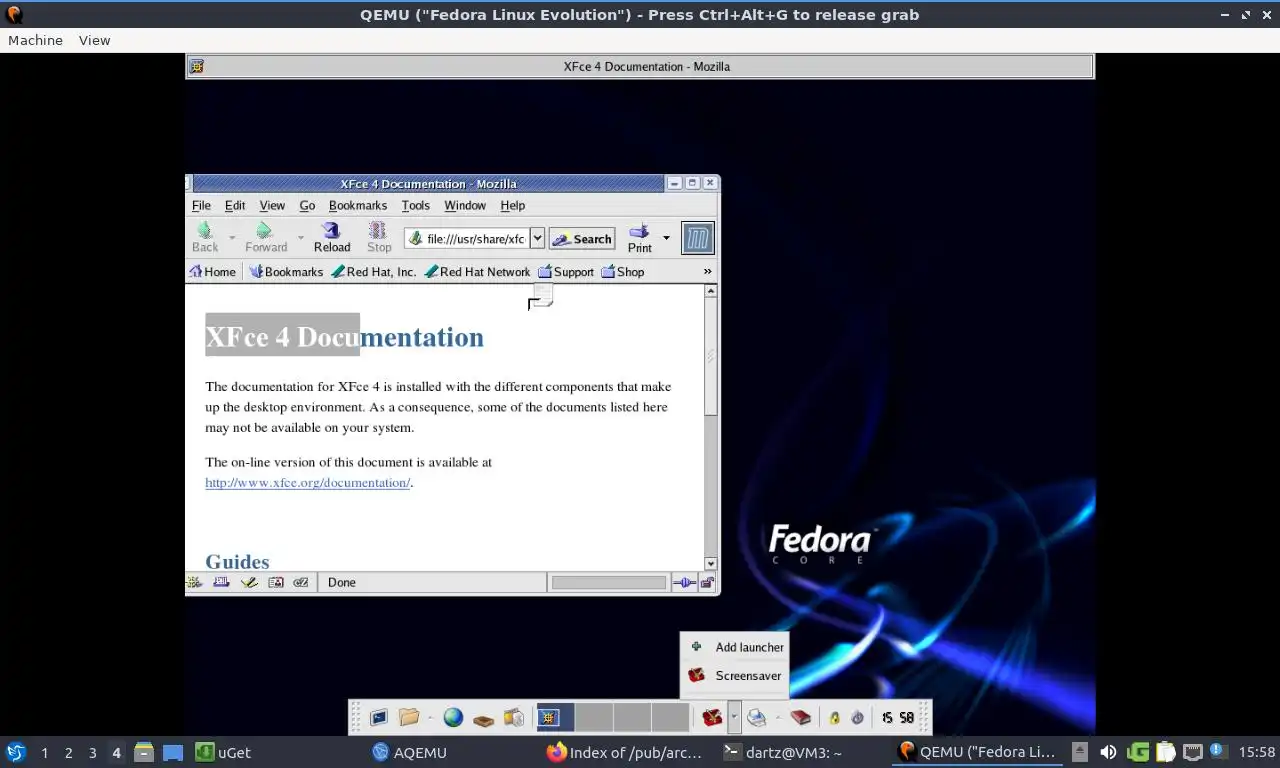Click the Support bookmark folder
This screenshot has width=1280, height=768.
[566, 272]
